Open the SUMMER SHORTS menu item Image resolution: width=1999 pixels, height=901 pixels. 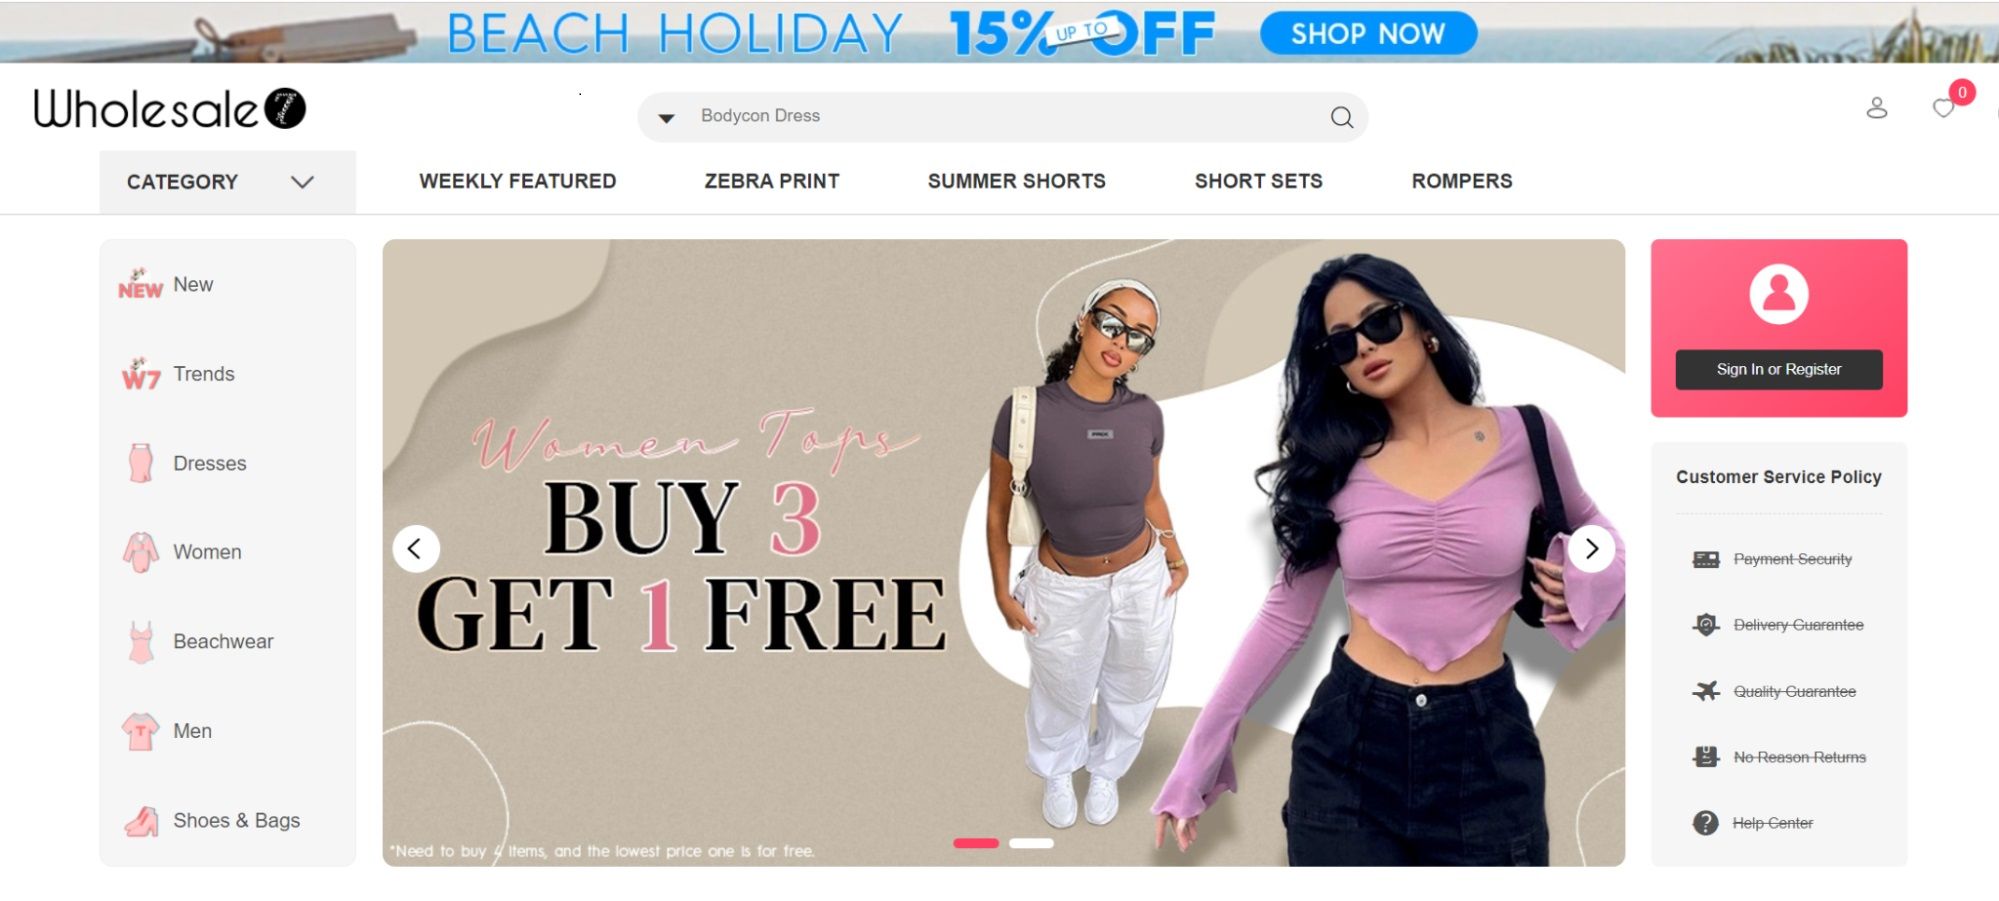[1017, 181]
